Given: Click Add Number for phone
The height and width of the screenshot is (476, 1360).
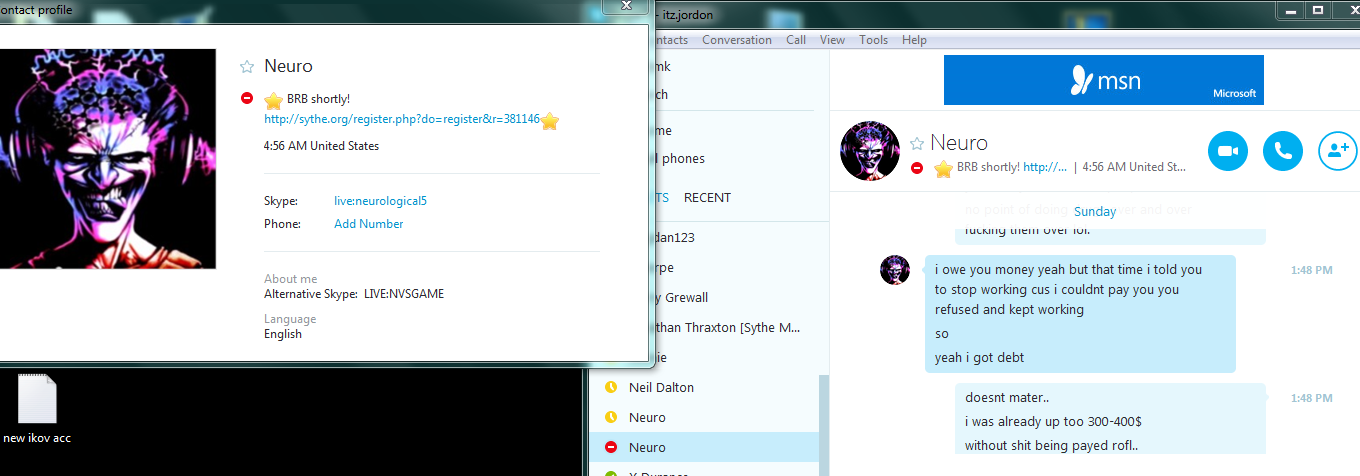Looking at the screenshot, I should point(369,224).
